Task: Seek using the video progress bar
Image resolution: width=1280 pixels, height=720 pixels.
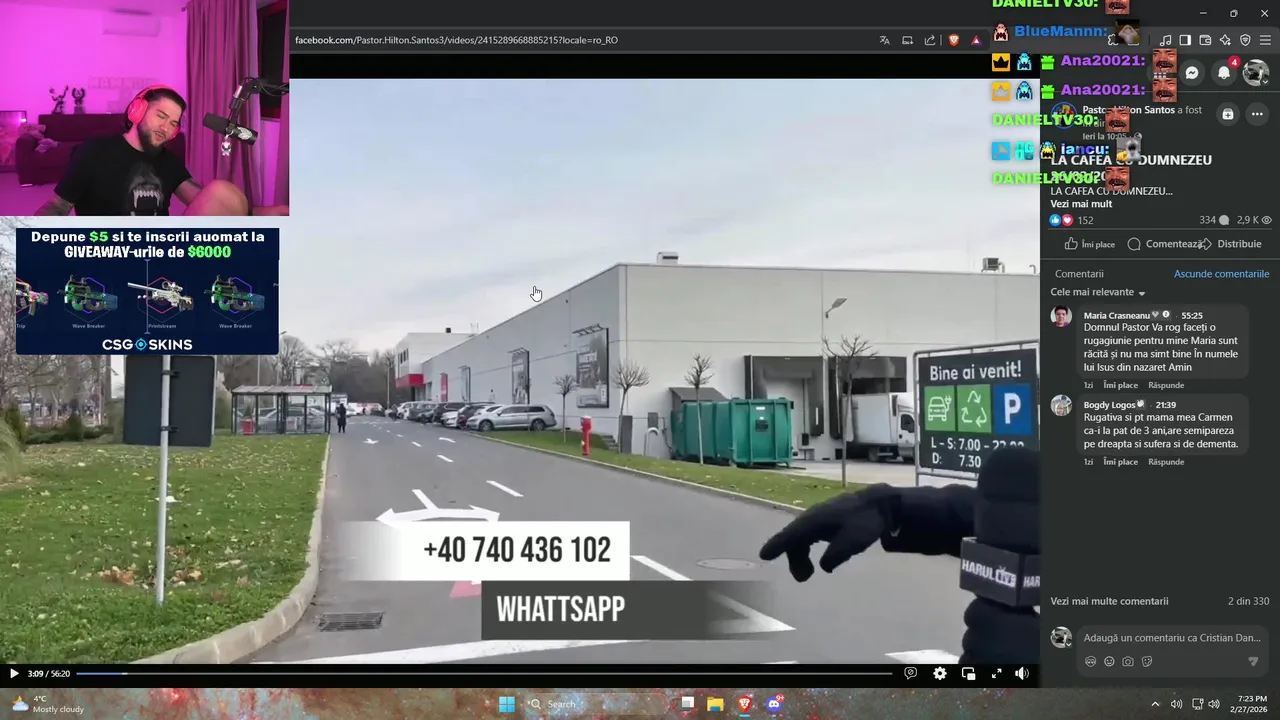Action: (x=484, y=674)
